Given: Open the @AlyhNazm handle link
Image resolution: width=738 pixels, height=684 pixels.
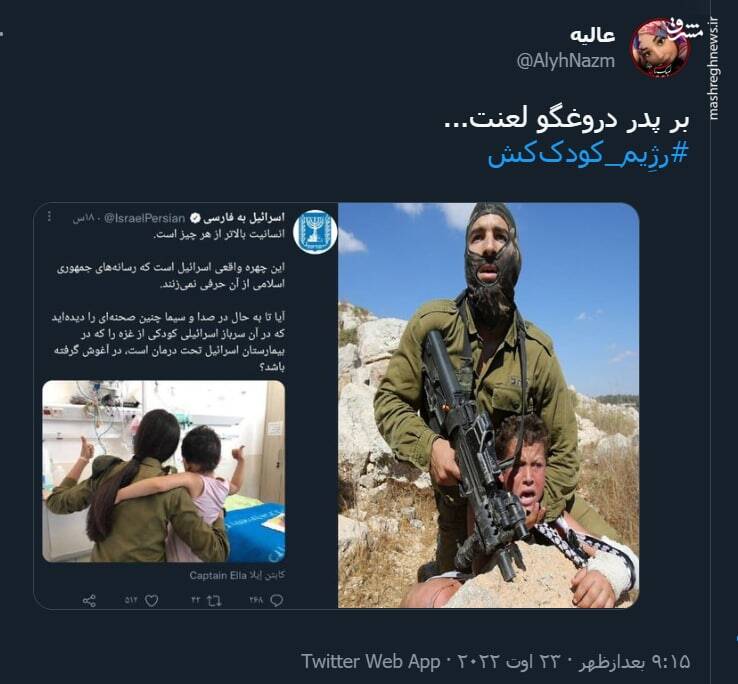Looking at the screenshot, I should click(565, 61).
